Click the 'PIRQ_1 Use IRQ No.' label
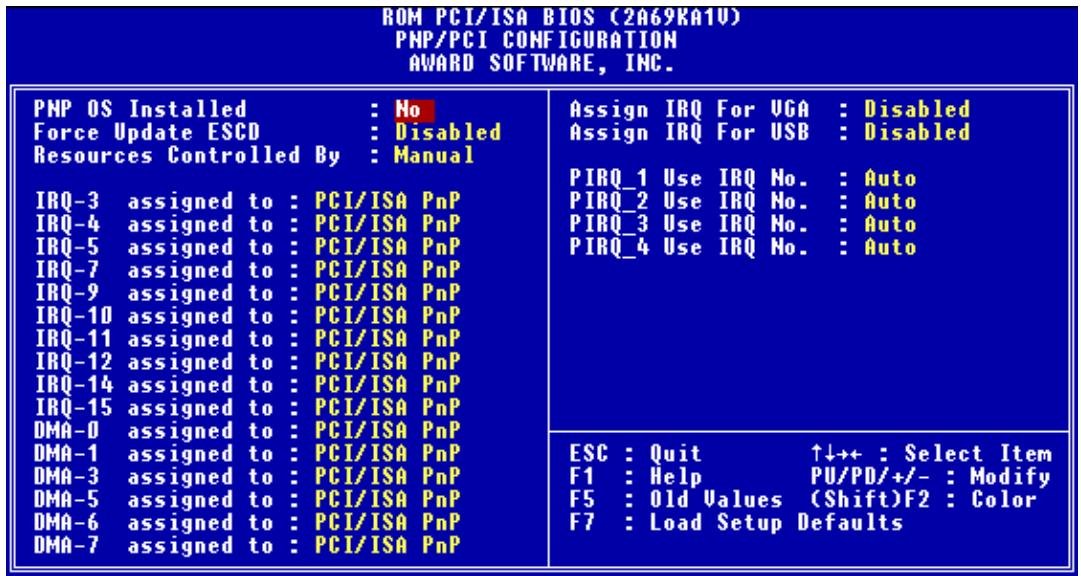This screenshot has width=1081, height=576. click(689, 179)
